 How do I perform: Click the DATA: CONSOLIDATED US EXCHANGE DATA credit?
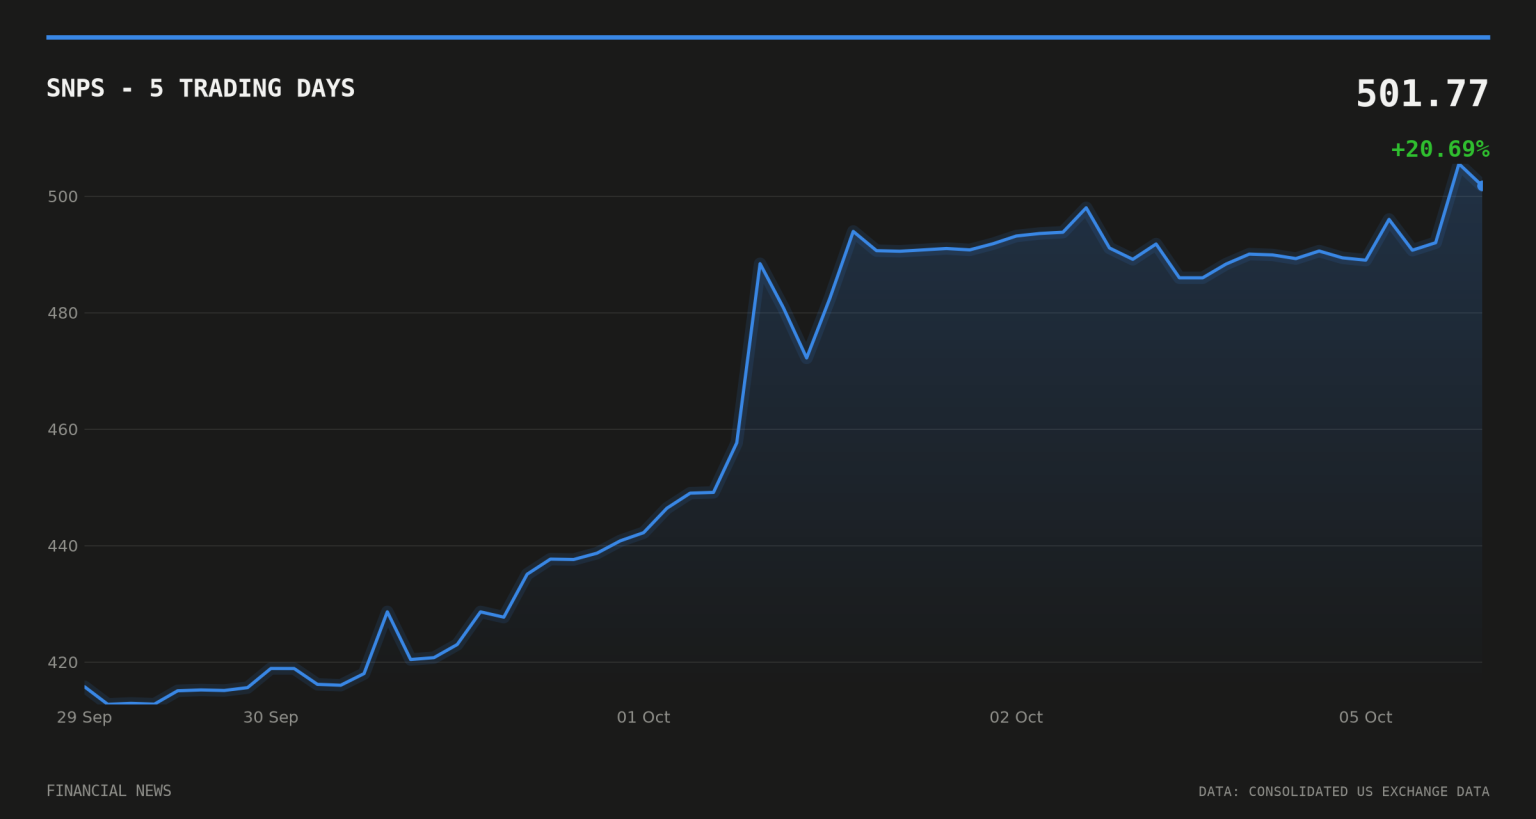pyautogui.click(x=1344, y=791)
